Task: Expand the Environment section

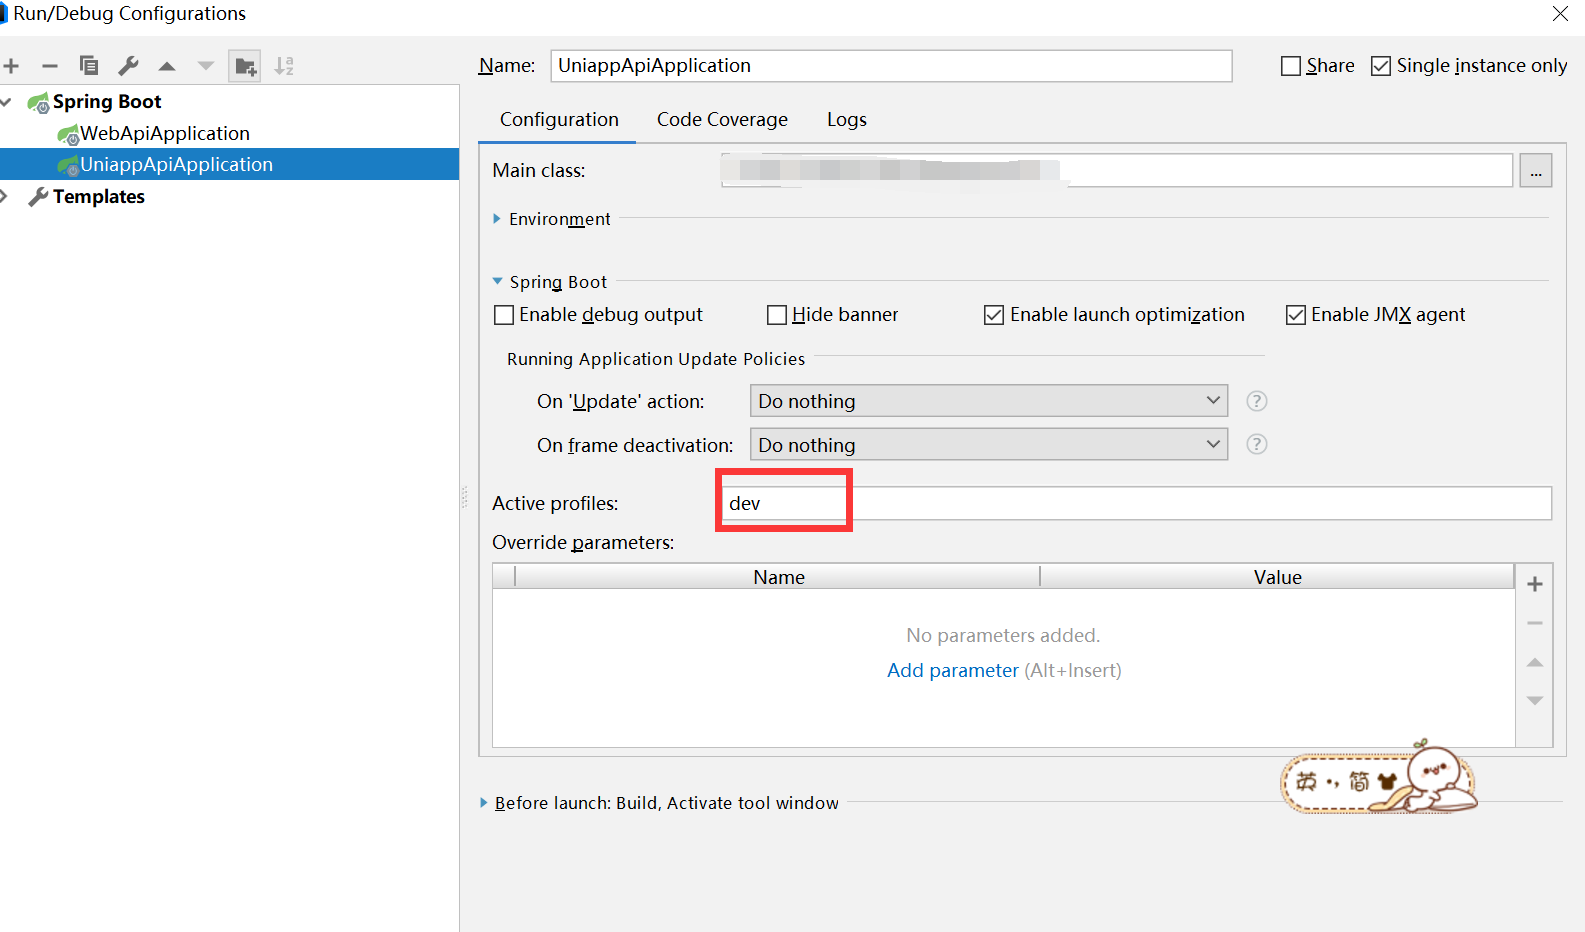Action: click(x=497, y=219)
